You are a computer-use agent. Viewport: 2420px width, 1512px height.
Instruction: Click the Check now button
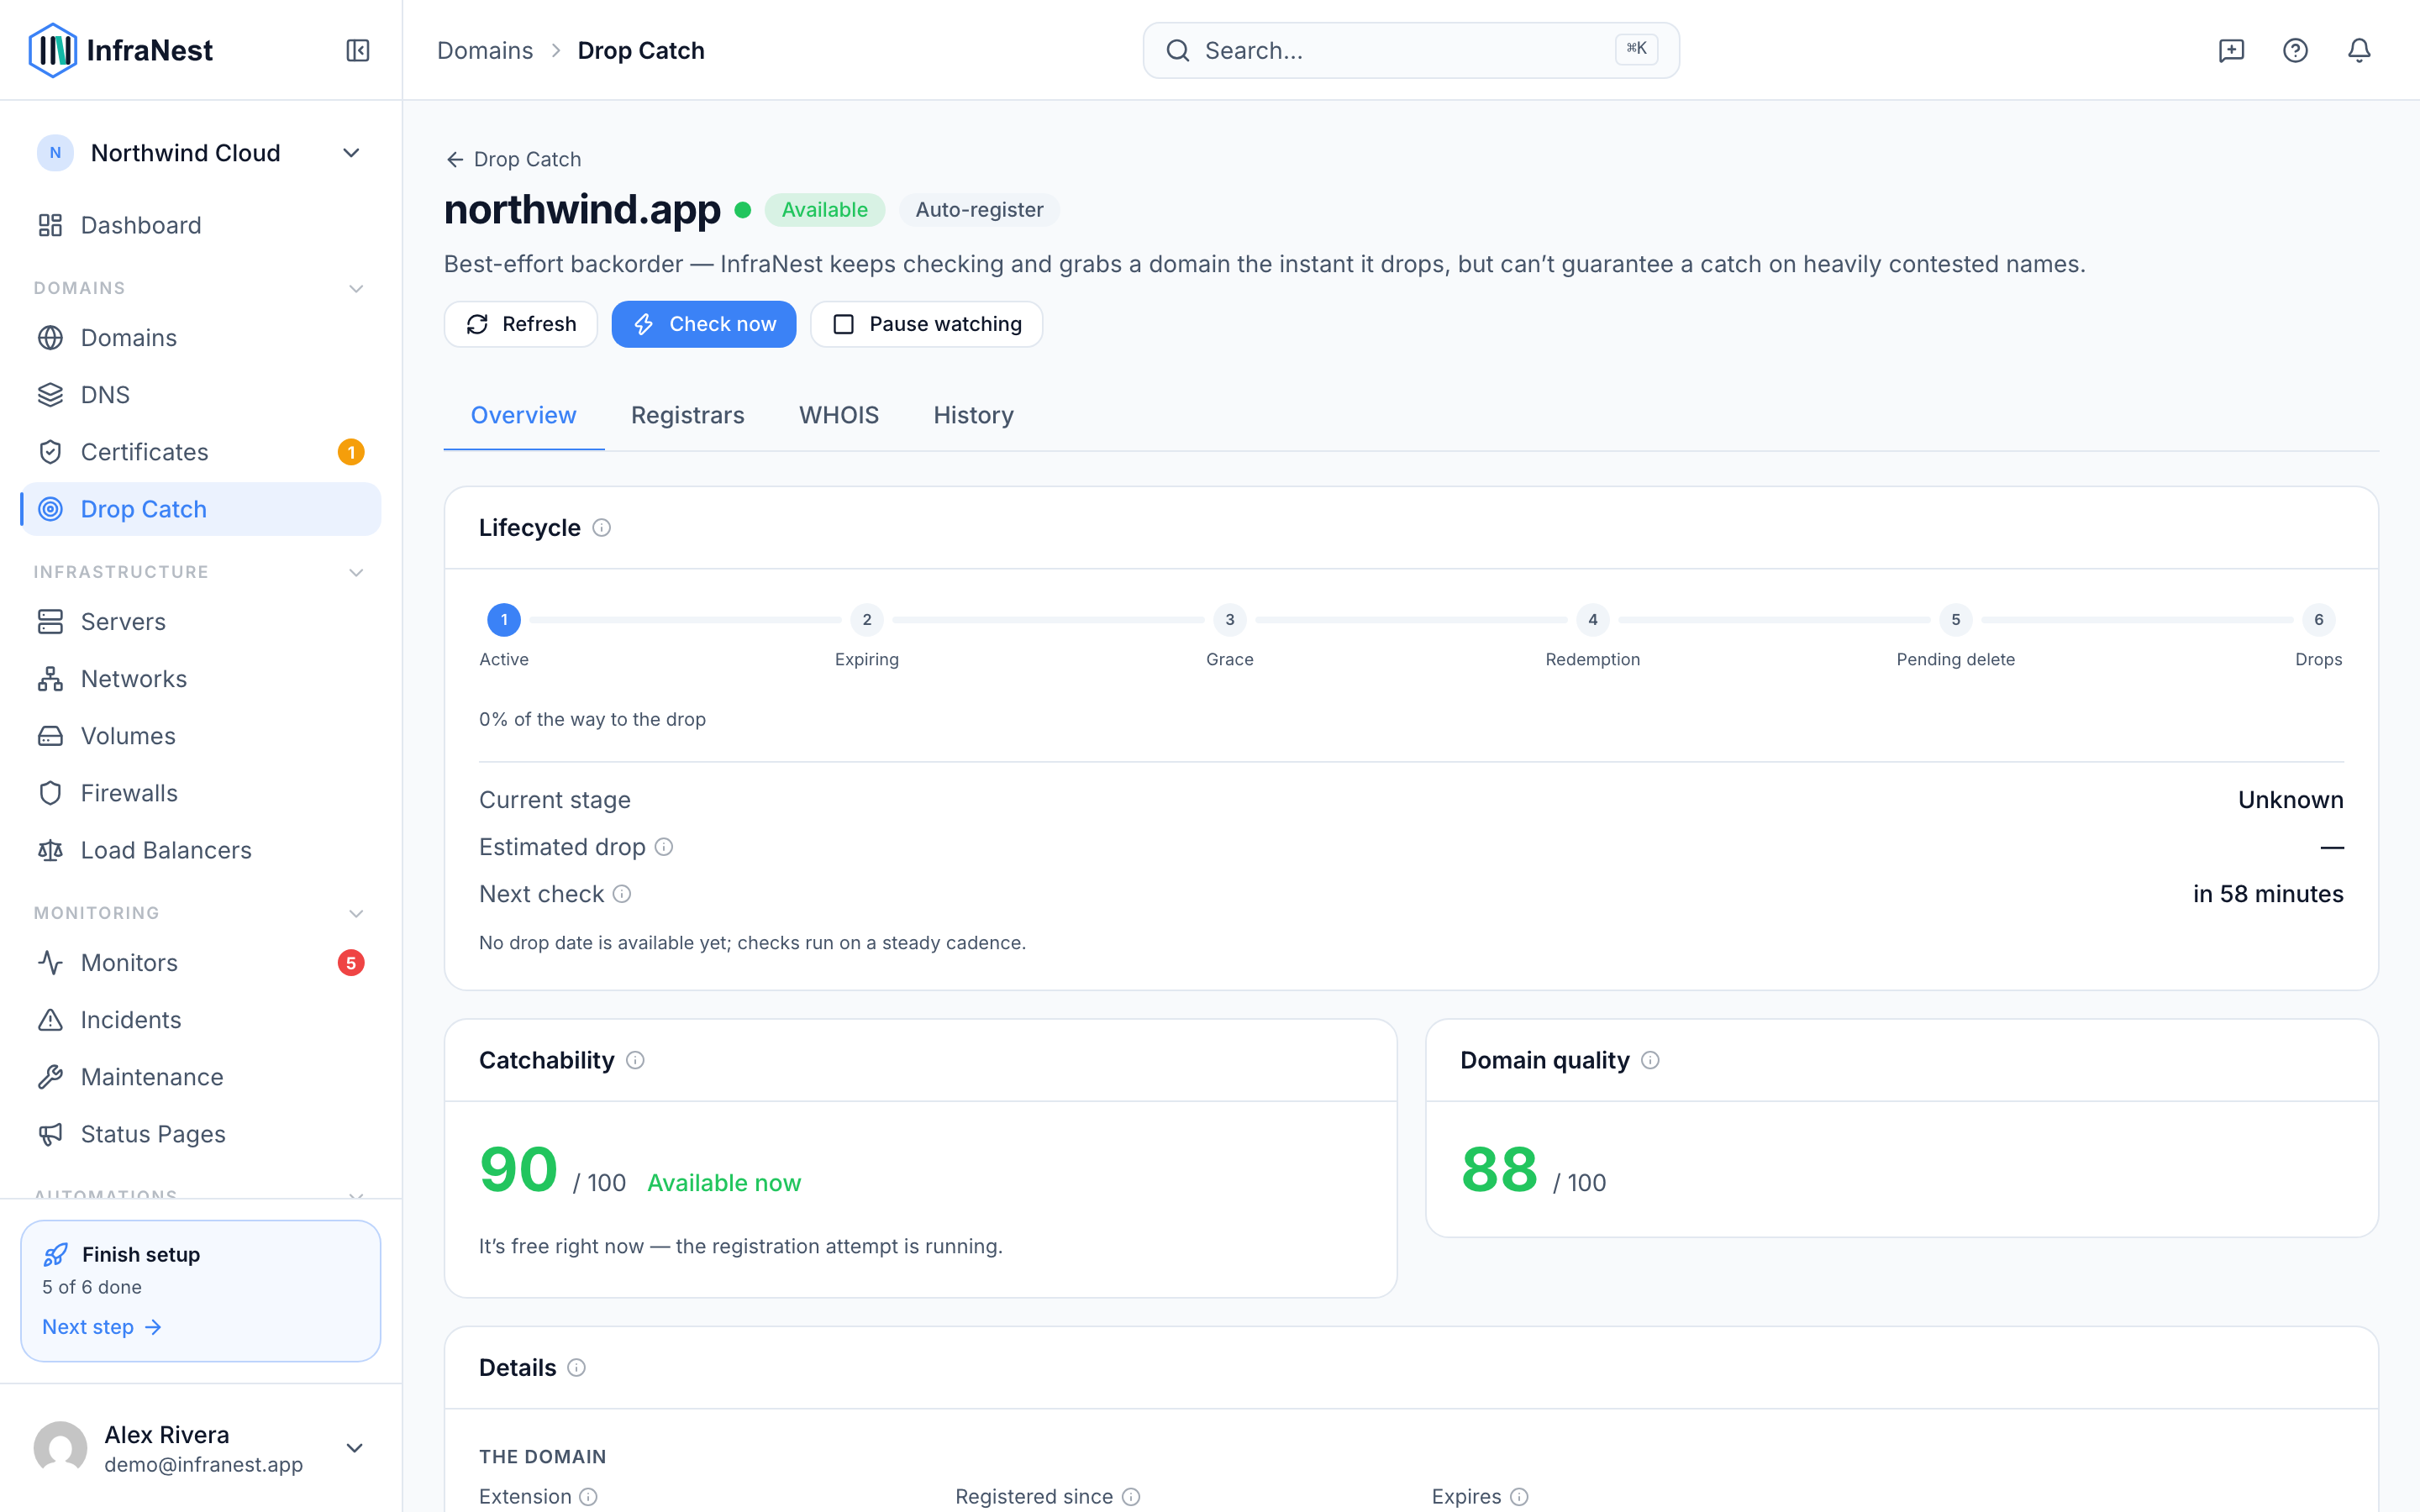pyautogui.click(x=704, y=324)
